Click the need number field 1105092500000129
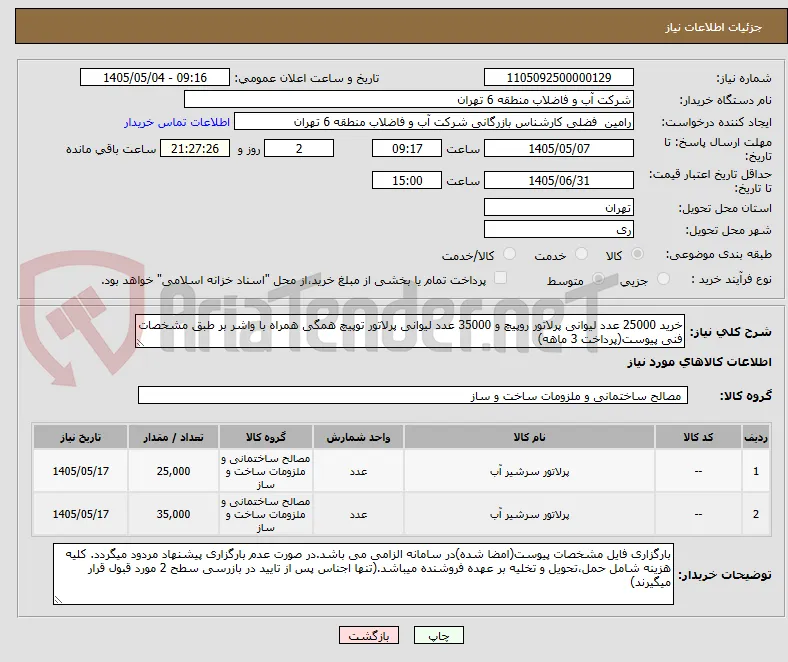This screenshot has width=788, height=662. pos(559,77)
